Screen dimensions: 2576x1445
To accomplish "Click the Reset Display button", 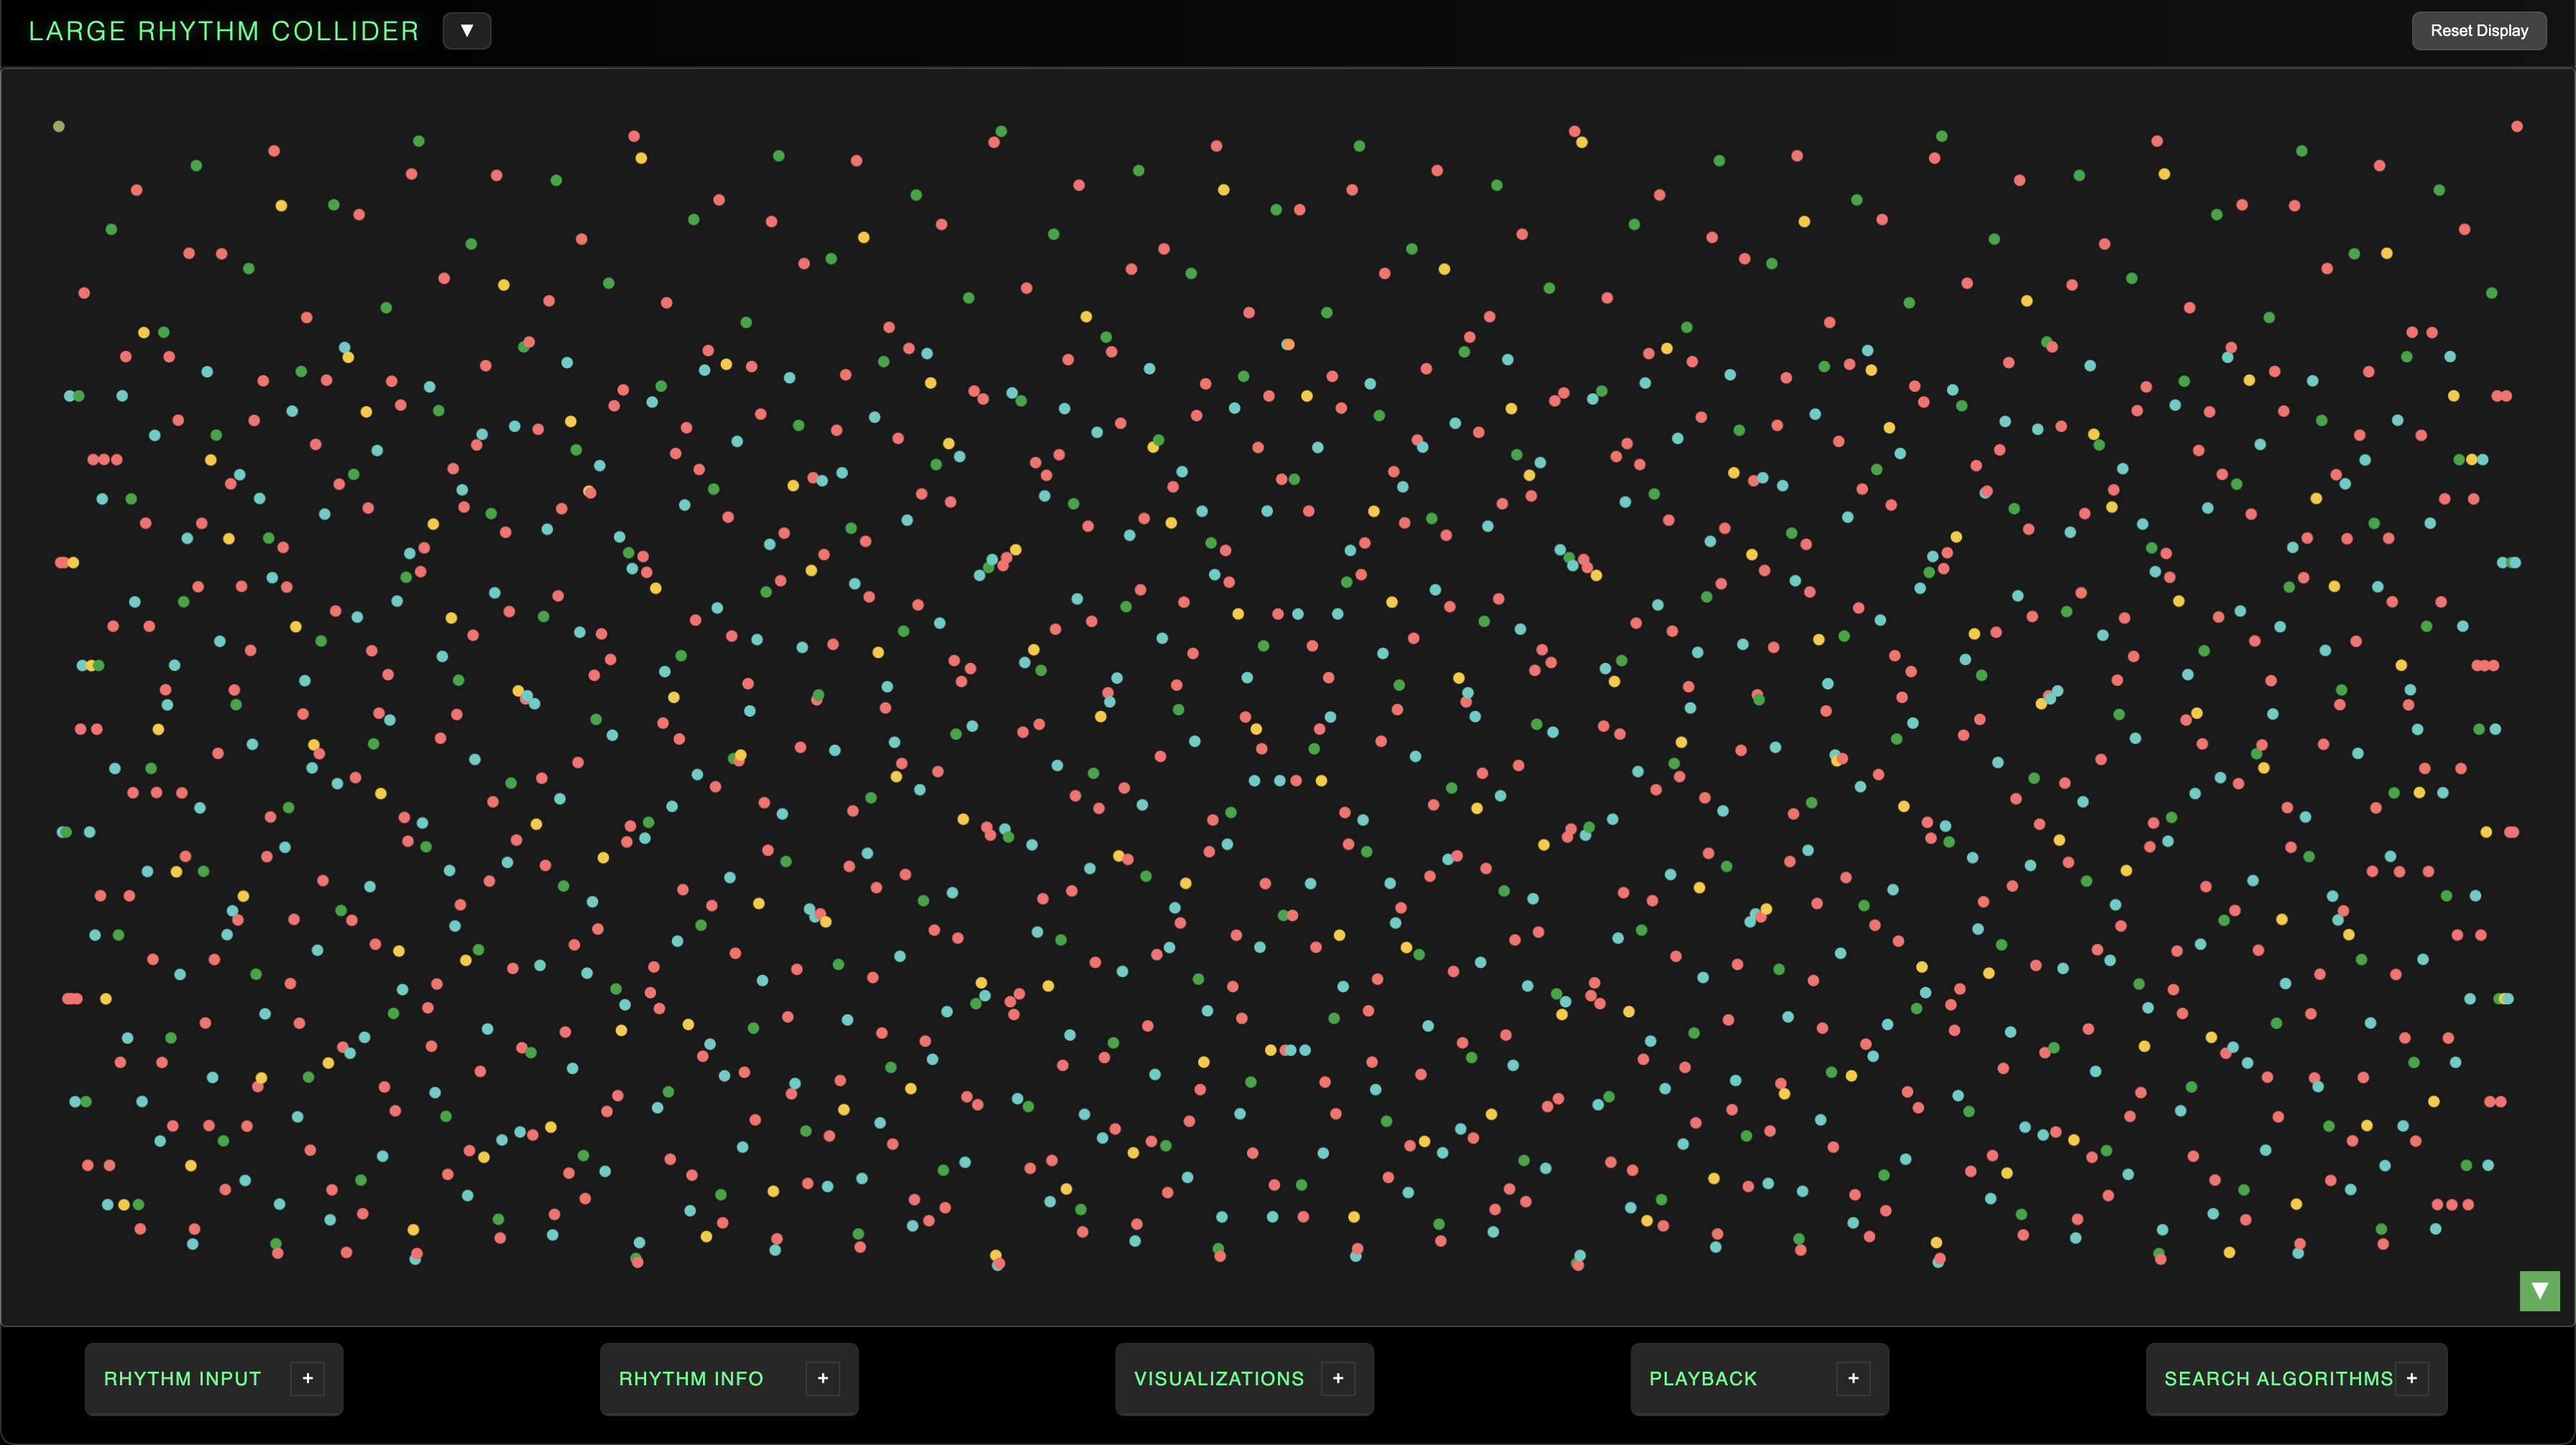I will (x=2479, y=30).
